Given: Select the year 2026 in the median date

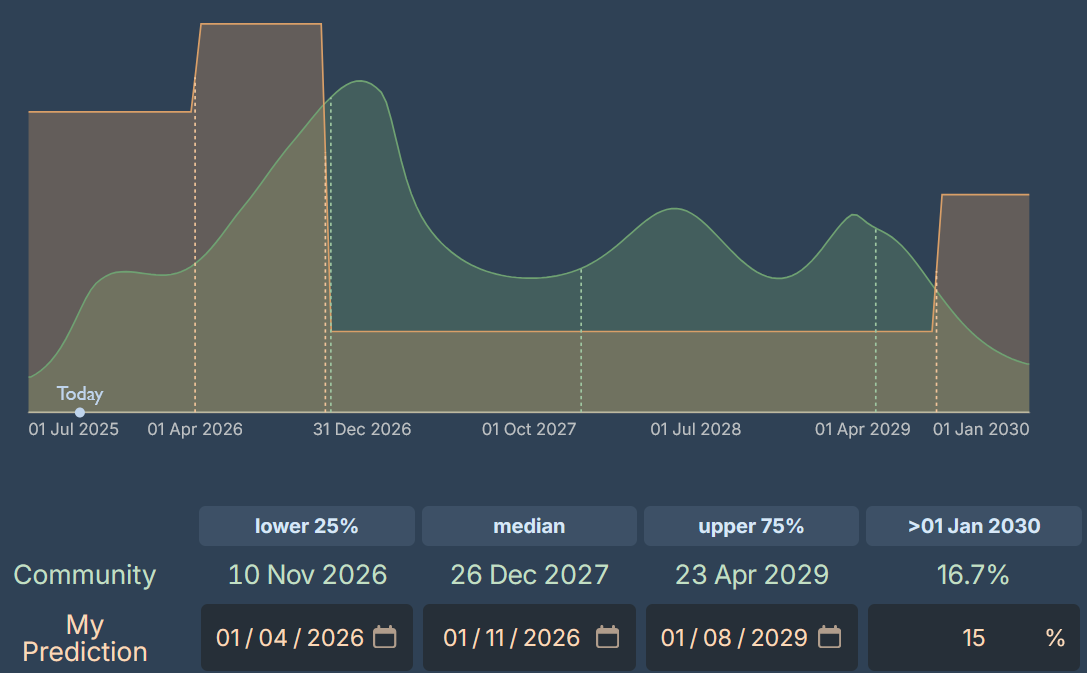Looking at the screenshot, I should click(x=553, y=638).
